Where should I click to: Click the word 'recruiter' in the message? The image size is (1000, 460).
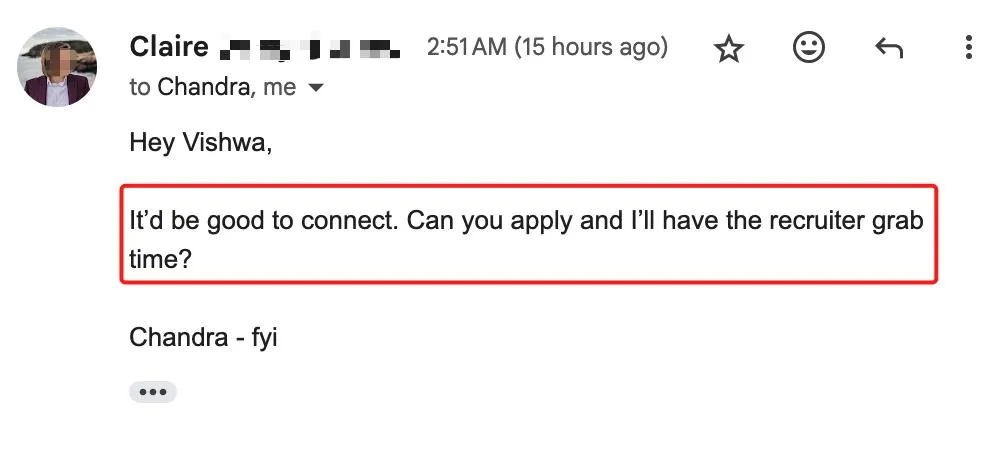[810, 219]
